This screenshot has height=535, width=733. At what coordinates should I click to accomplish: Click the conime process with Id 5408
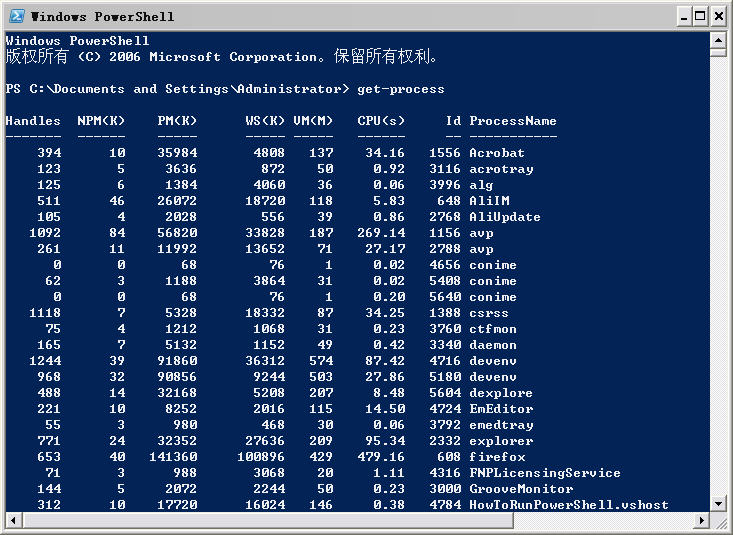[x=493, y=281]
